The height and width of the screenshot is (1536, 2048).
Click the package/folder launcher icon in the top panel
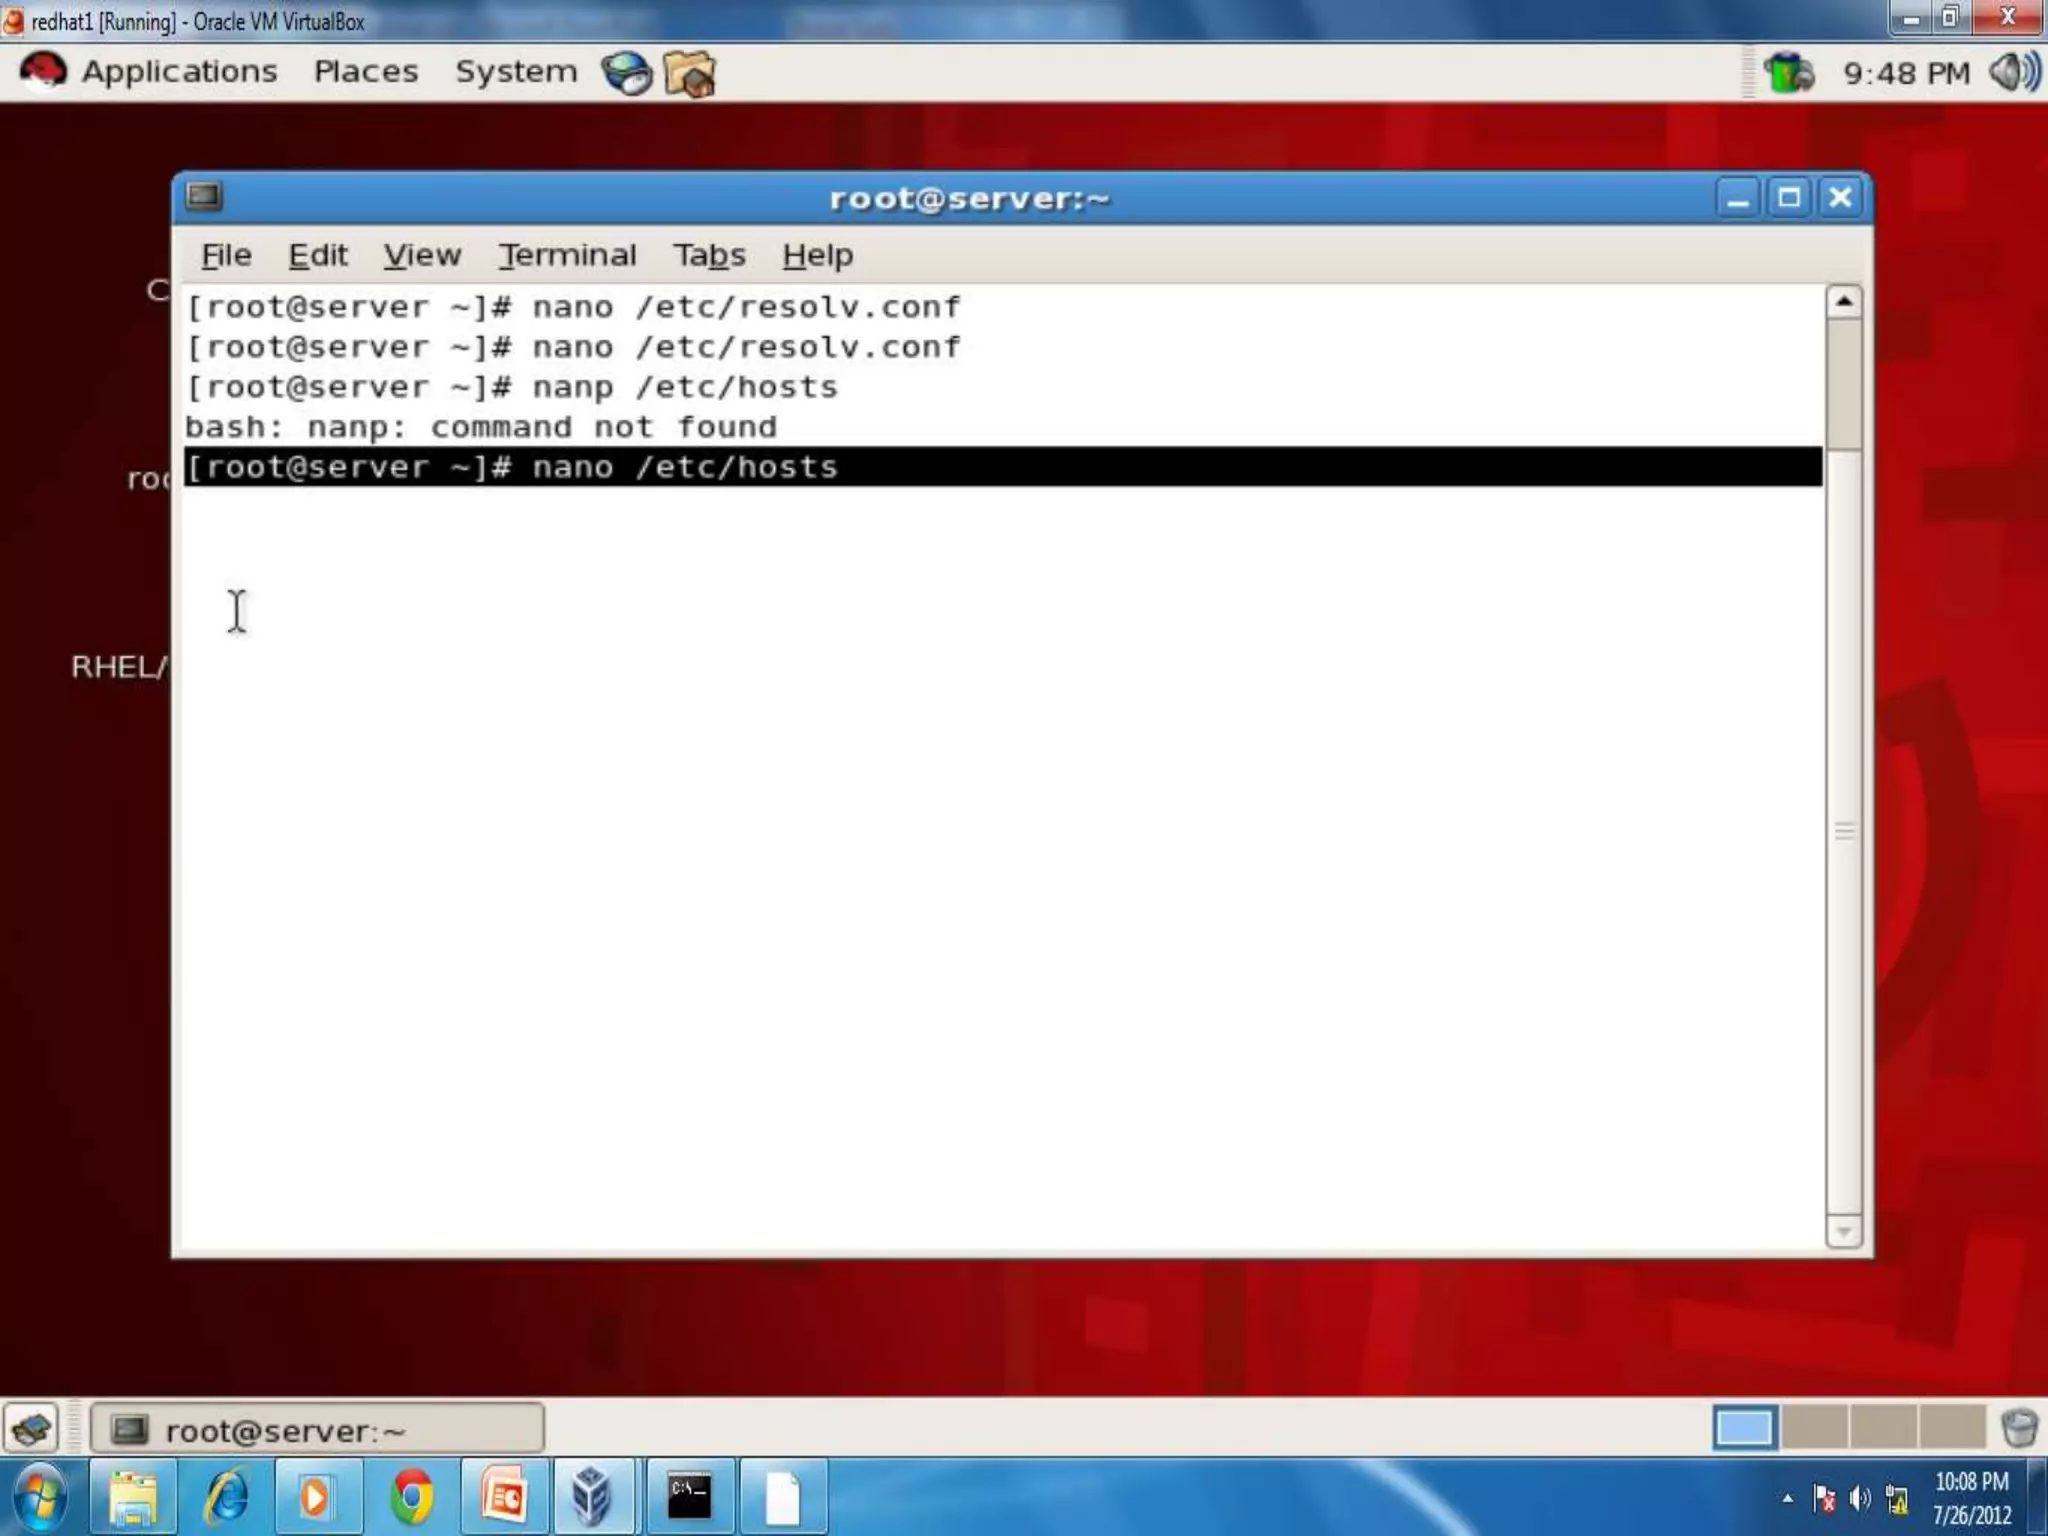[x=689, y=73]
